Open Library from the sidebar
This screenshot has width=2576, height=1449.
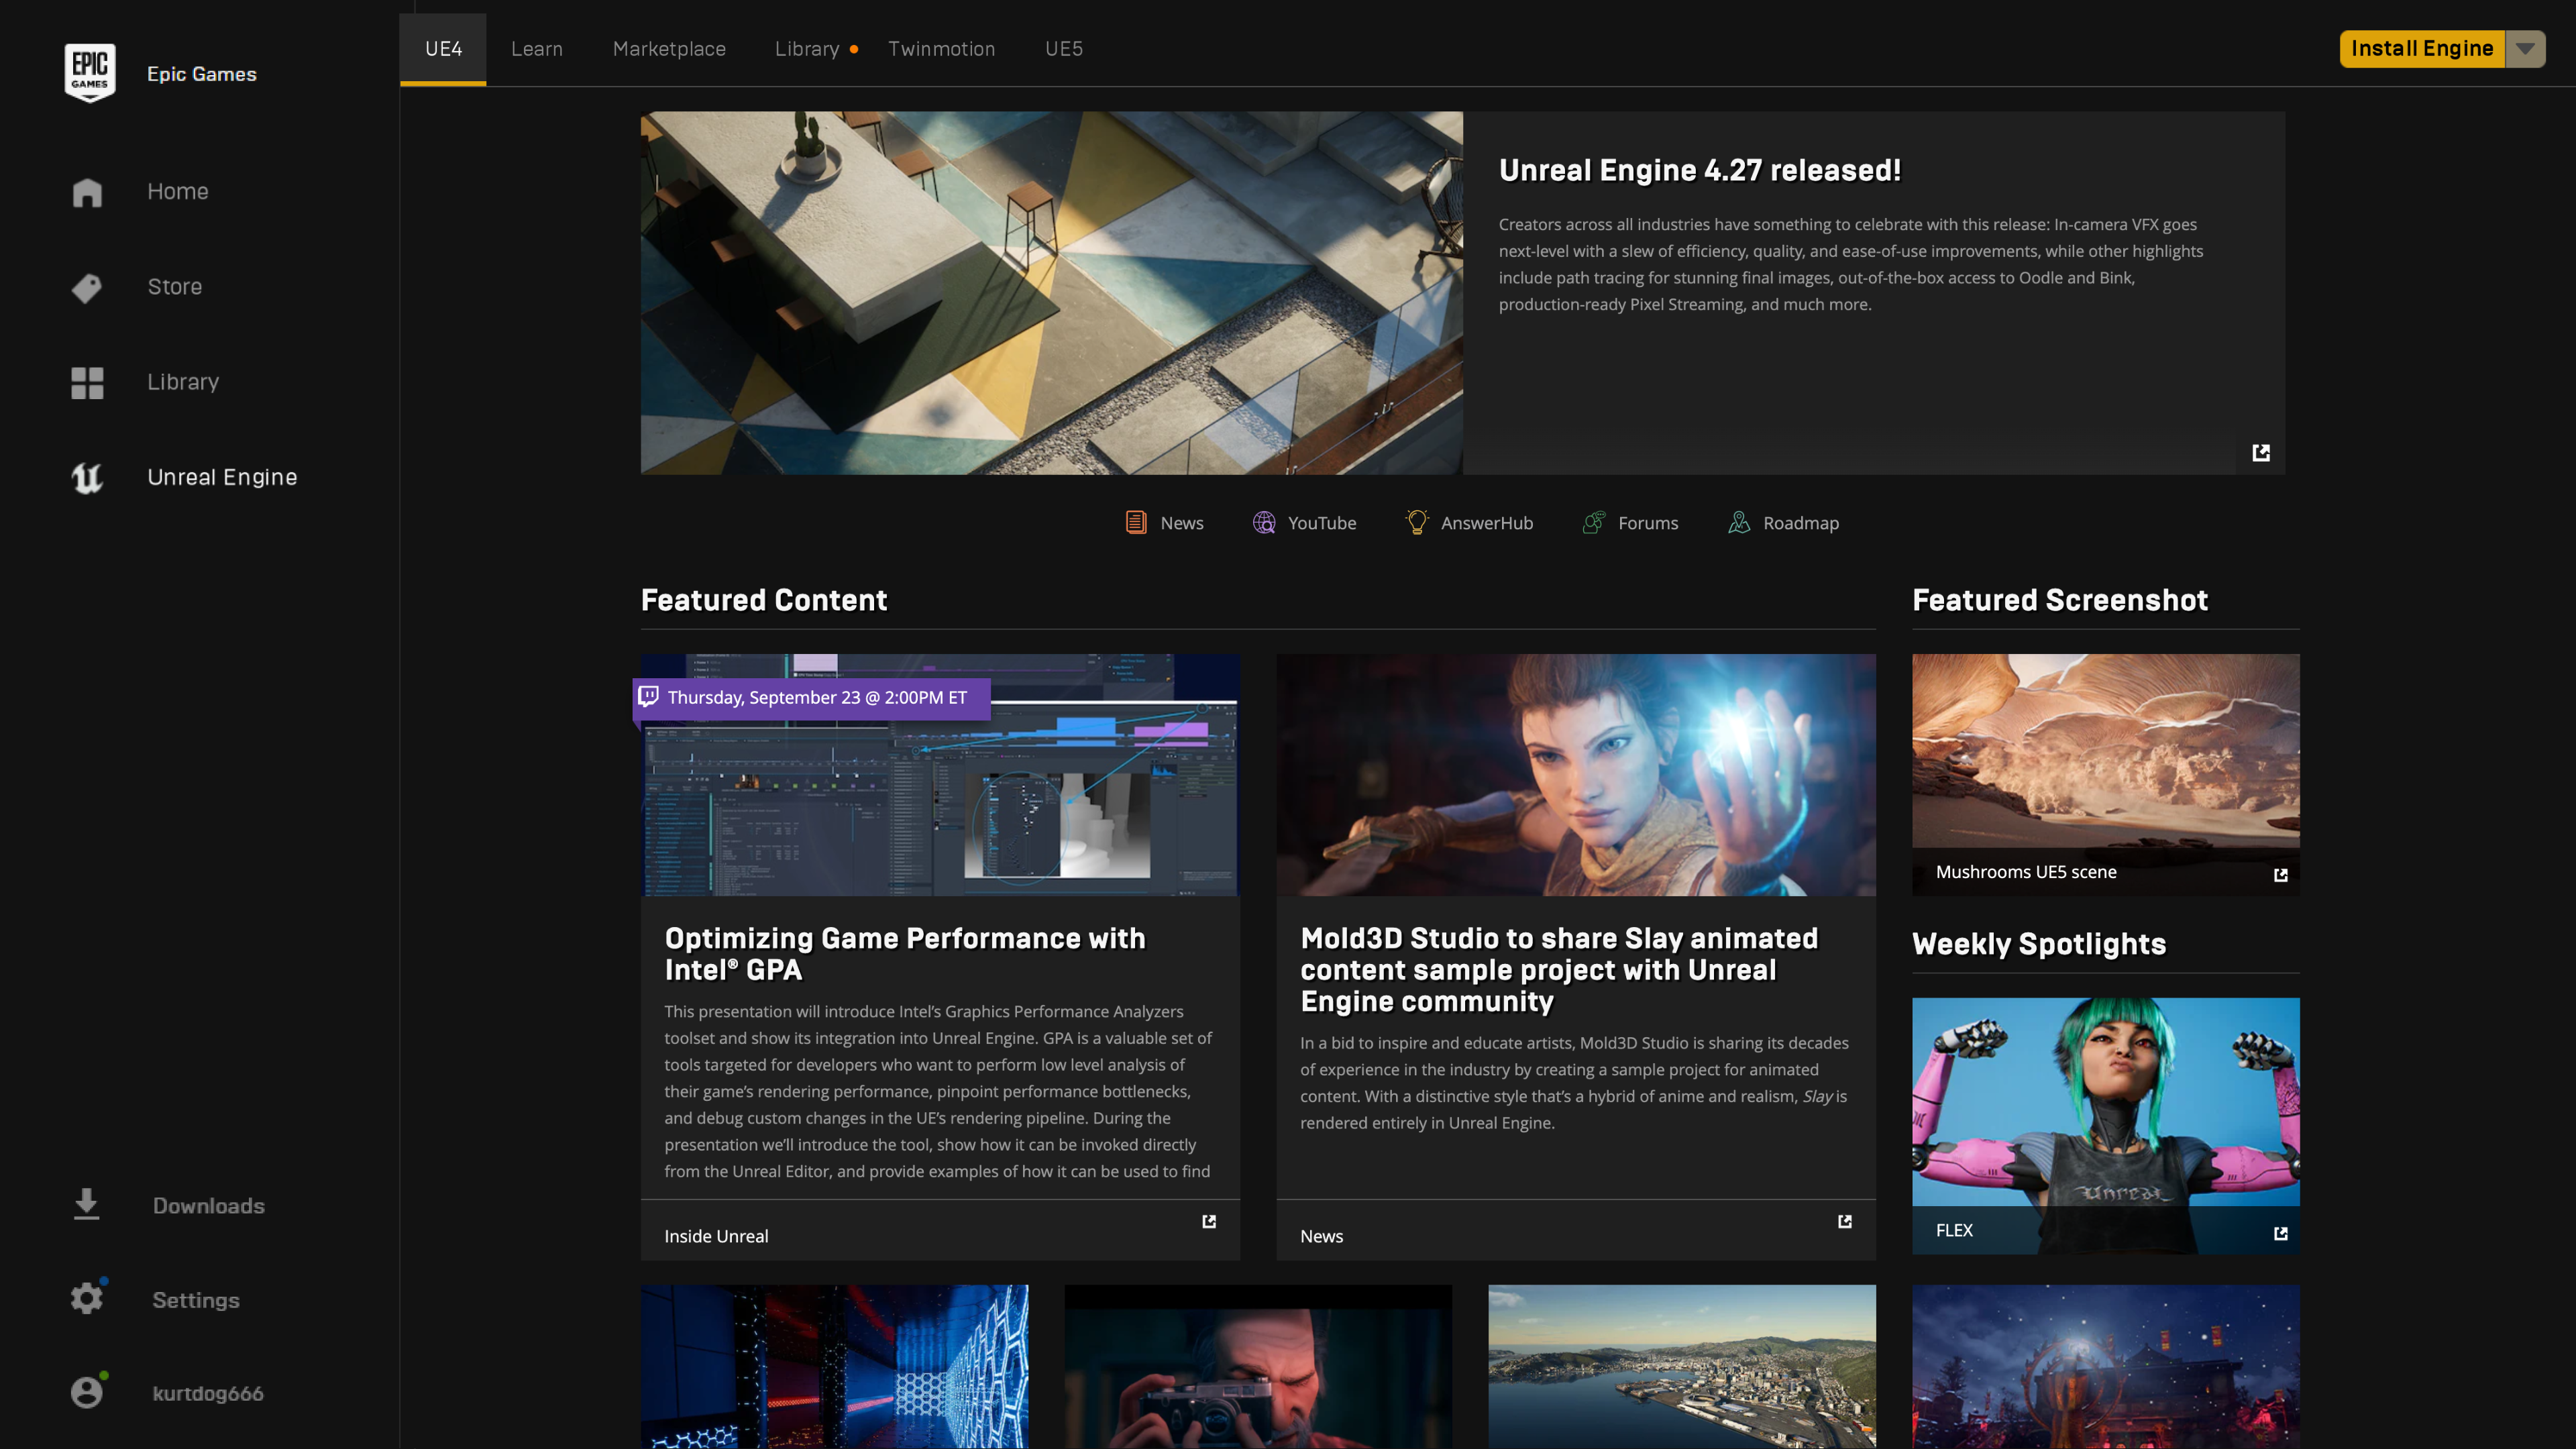(x=183, y=381)
